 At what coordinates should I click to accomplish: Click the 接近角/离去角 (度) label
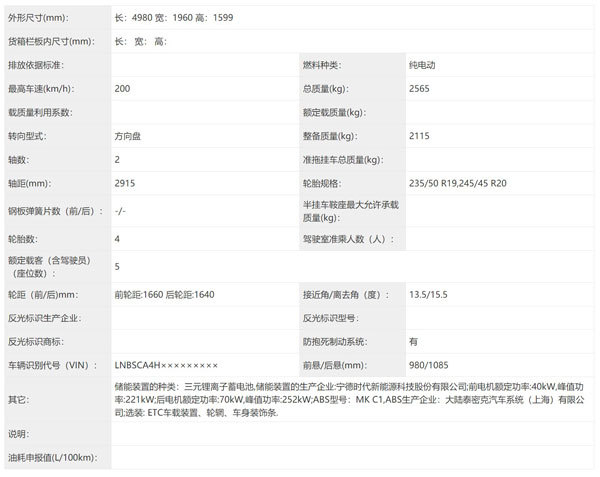(346, 295)
